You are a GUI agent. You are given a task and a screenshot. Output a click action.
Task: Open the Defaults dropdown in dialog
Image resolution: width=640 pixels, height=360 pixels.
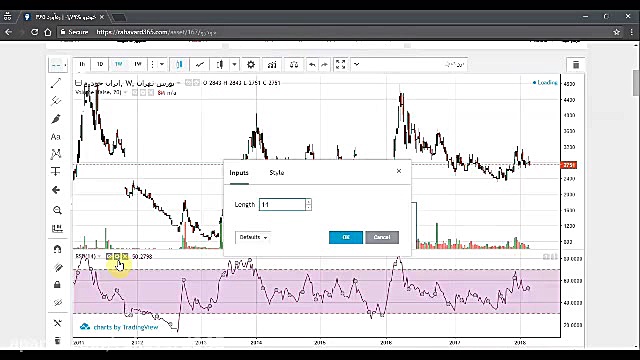click(253, 237)
